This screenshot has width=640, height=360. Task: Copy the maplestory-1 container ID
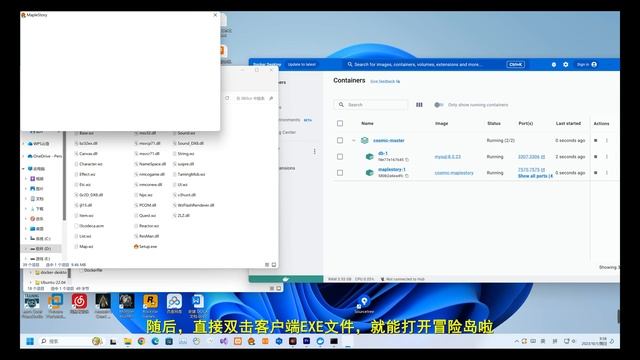[x=407, y=176]
